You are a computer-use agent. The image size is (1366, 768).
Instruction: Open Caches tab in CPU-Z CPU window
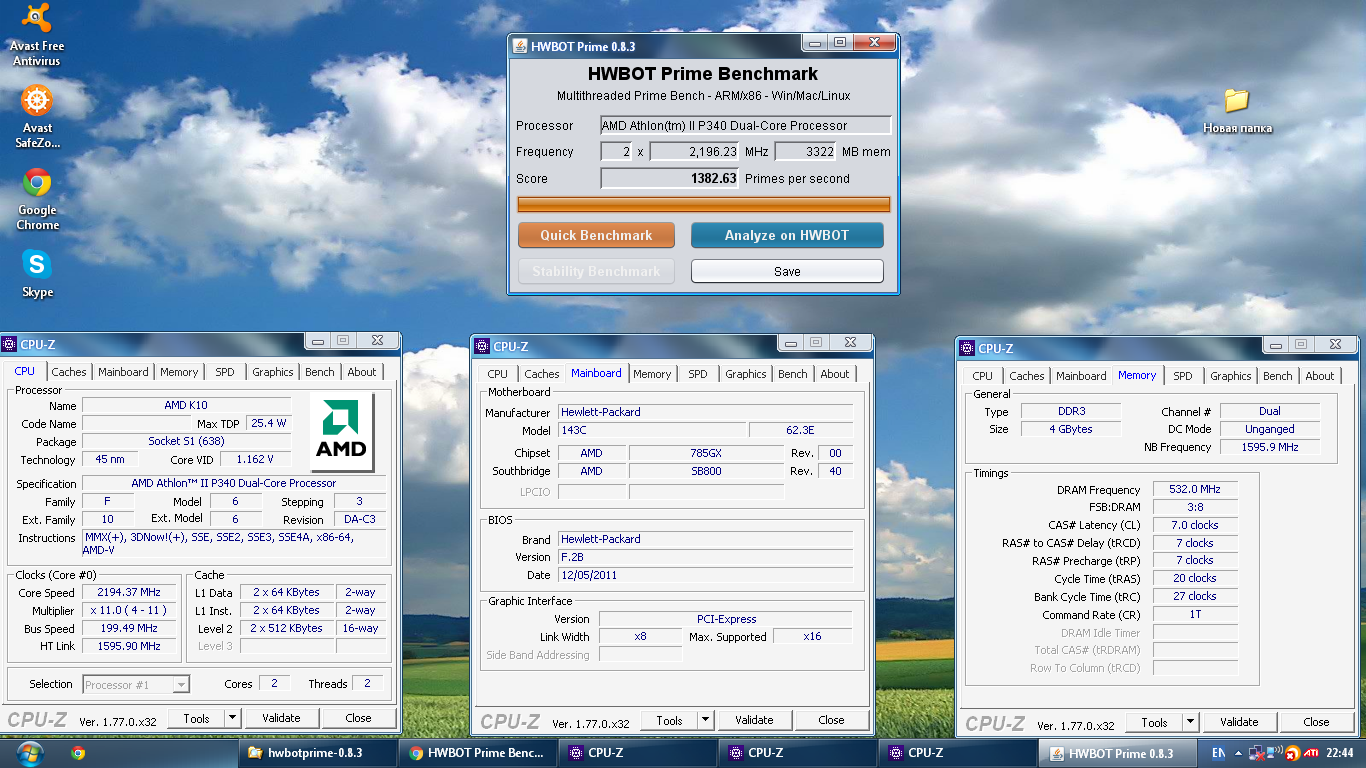coord(69,372)
